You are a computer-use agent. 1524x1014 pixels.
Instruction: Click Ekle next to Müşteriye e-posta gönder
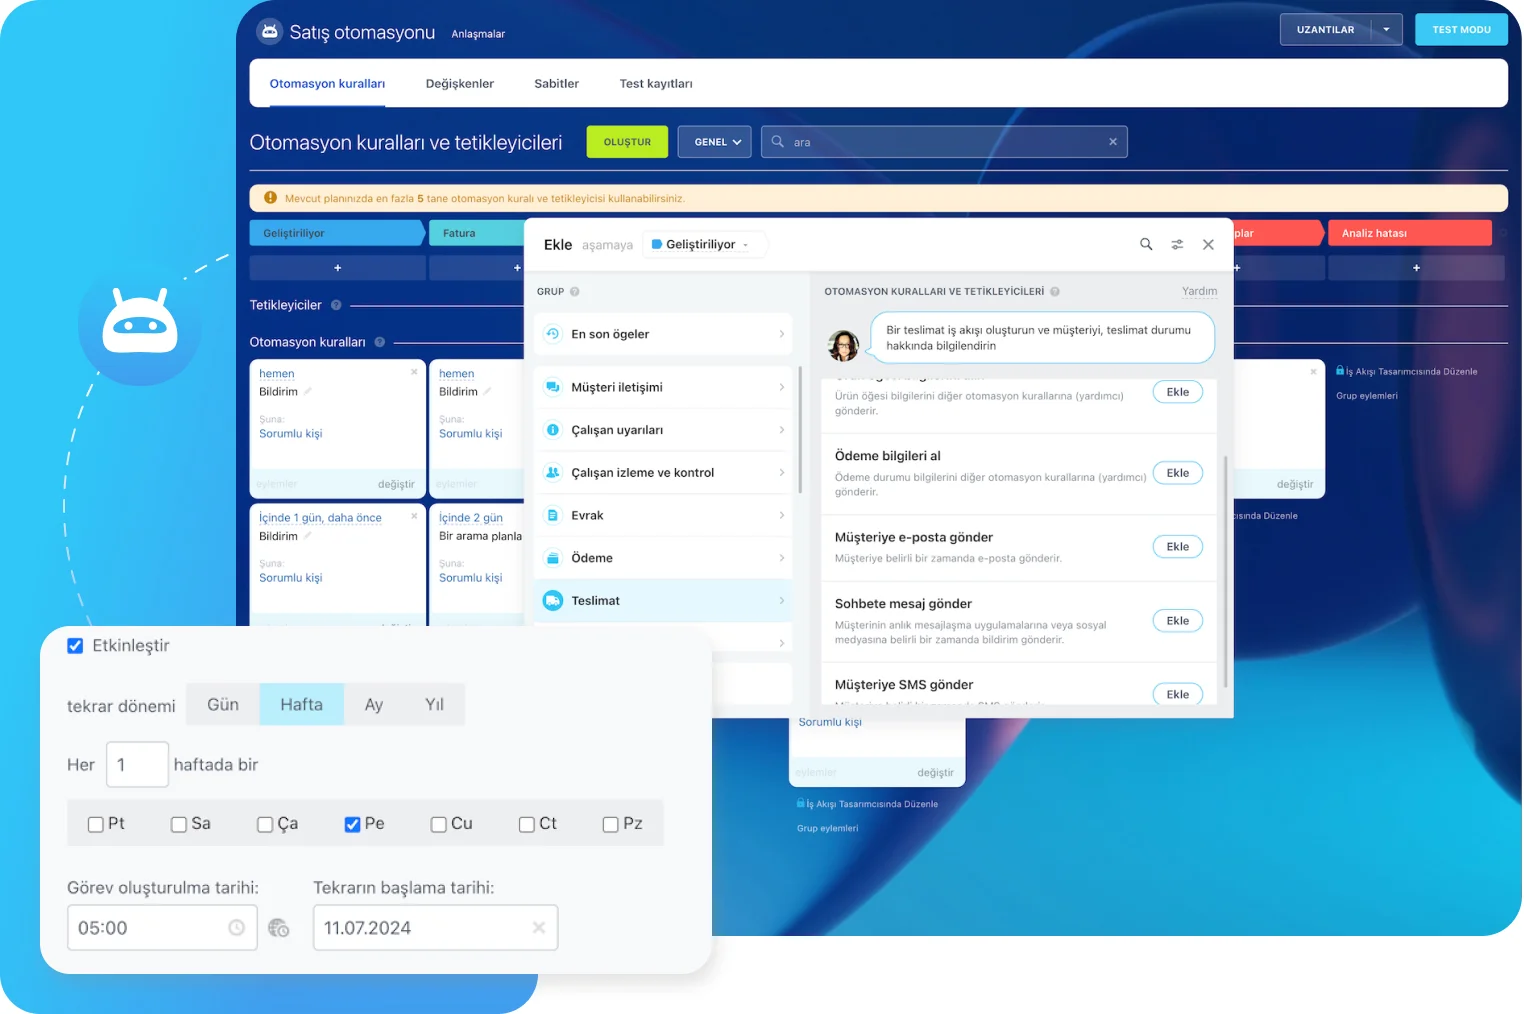(1177, 546)
